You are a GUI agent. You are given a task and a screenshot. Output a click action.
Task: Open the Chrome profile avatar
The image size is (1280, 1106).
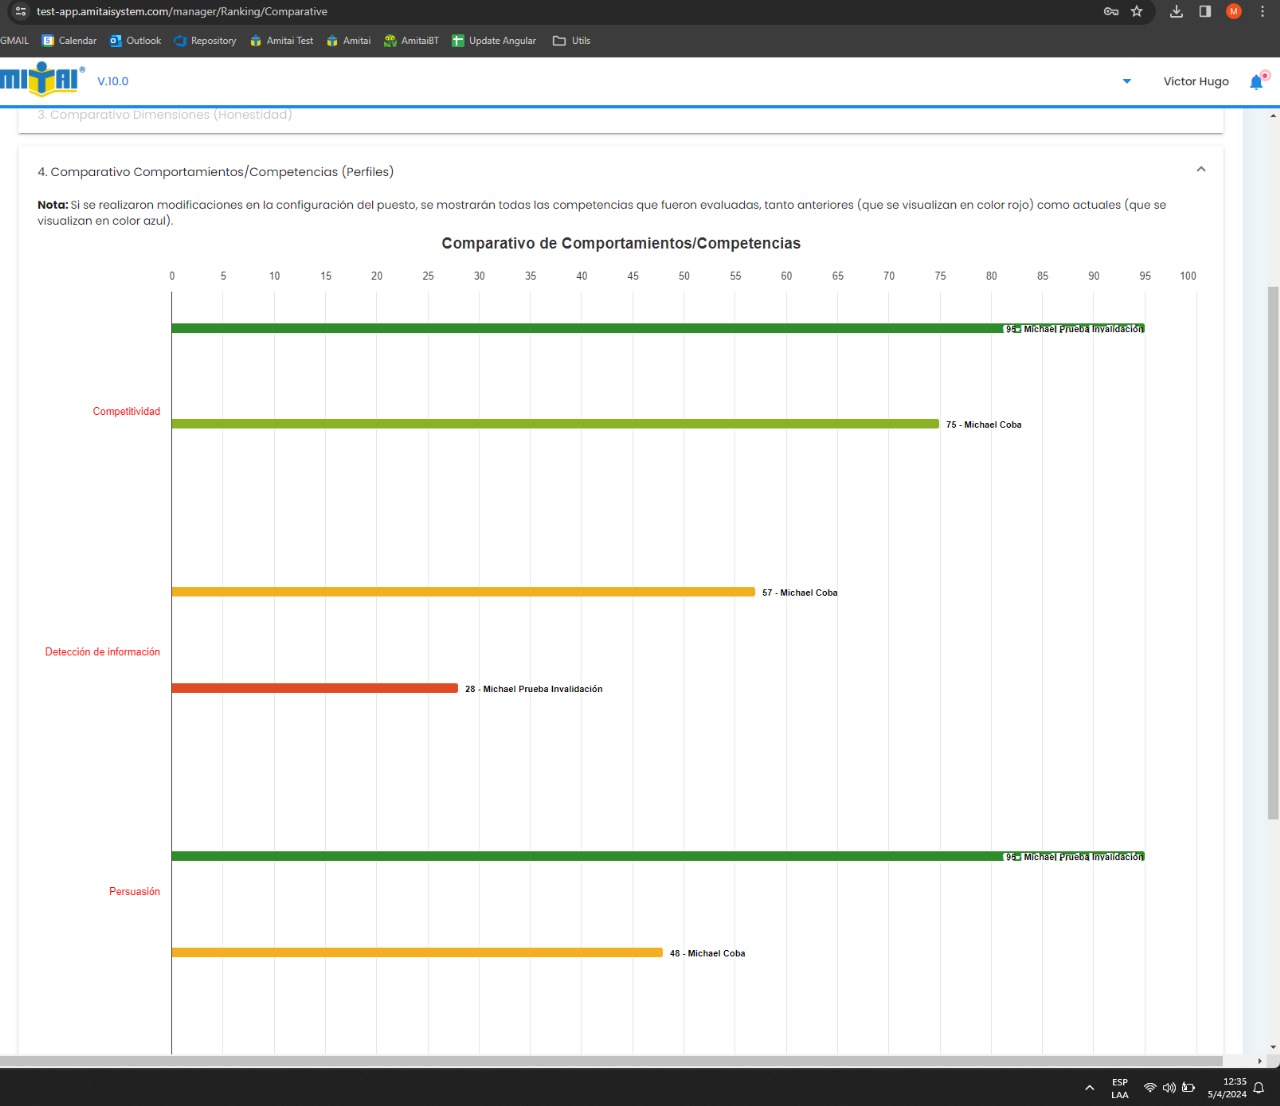[1234, 12]
